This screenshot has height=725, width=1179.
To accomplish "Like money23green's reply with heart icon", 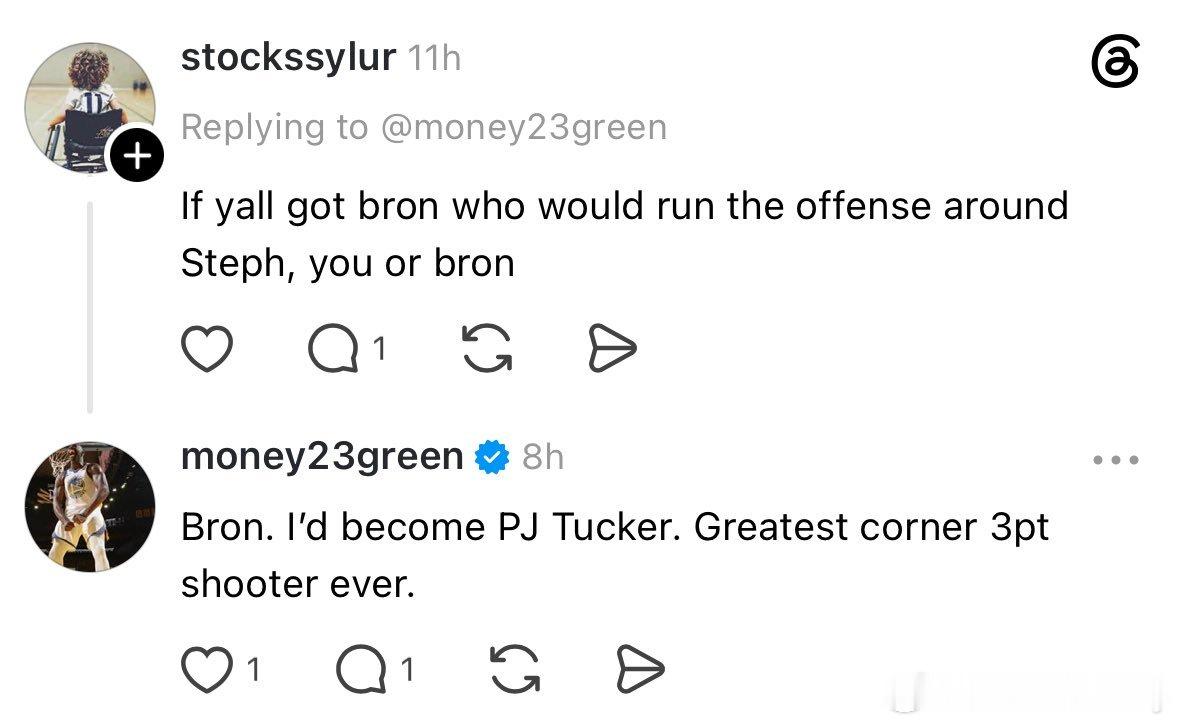I will tap(207, 669).
